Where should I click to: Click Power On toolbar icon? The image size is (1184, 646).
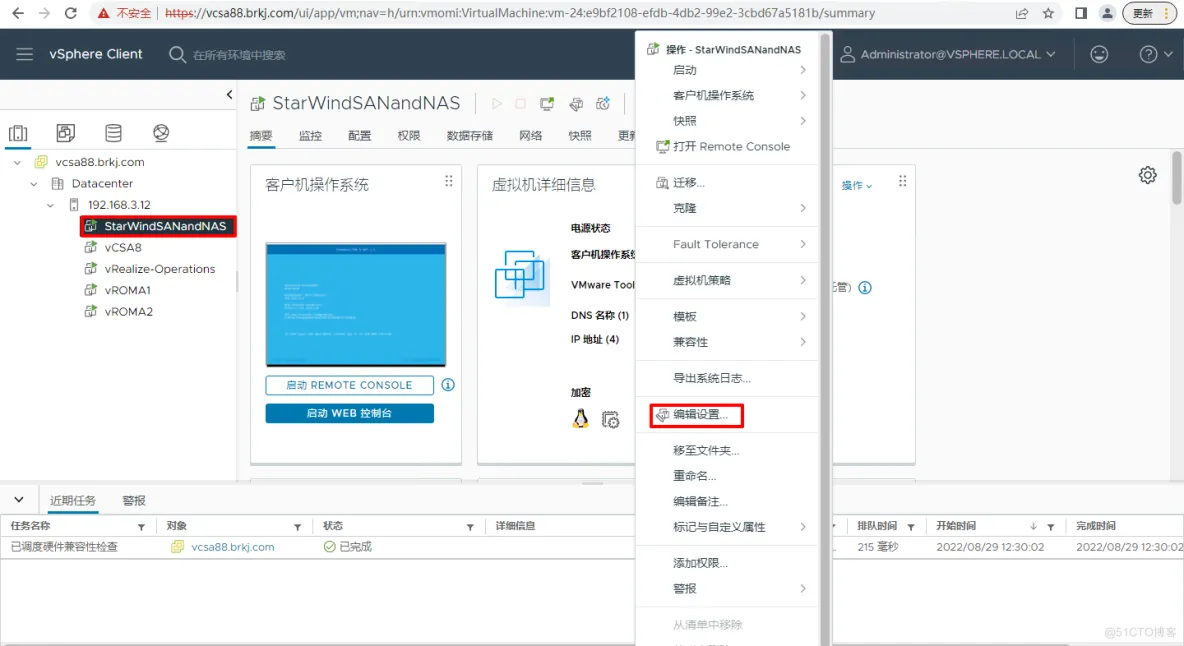tap(496, 103)
